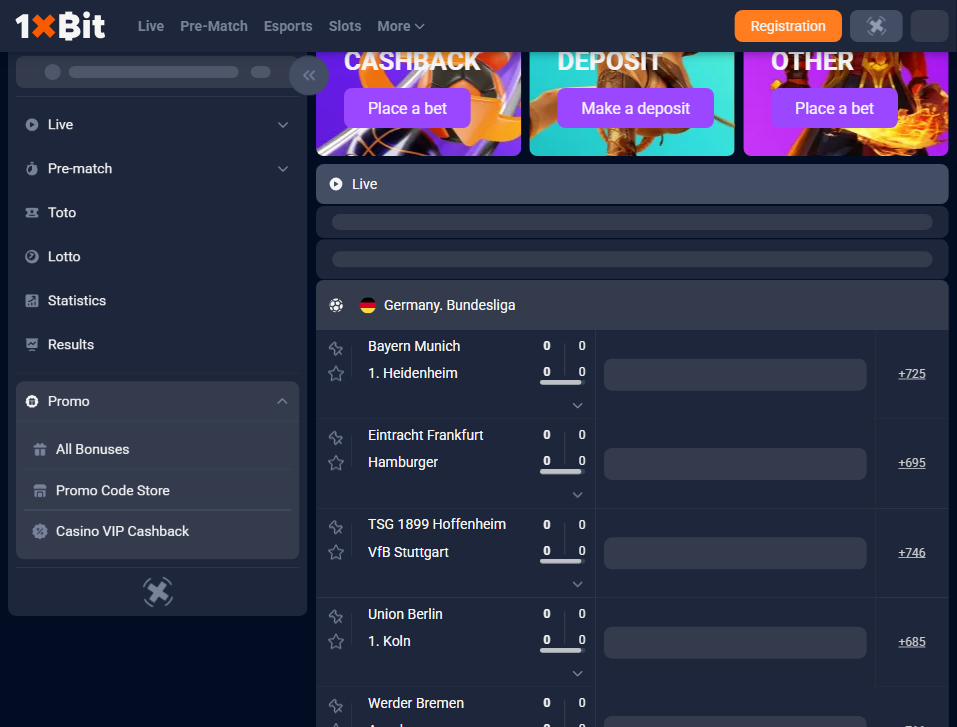This screenshot has height=727, width=957.
Task: Open Pre-Match in top navigation
Action: point(214,26)
